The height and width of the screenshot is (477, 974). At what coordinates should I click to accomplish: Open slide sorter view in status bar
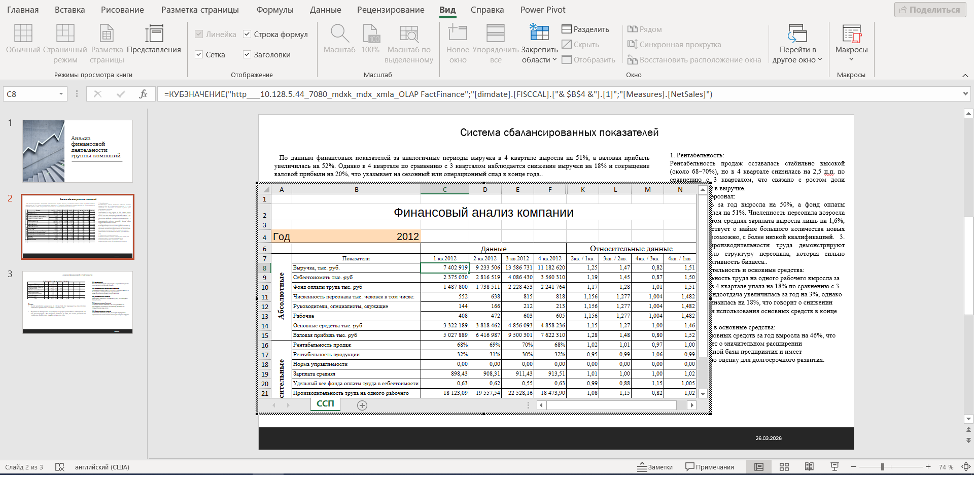point(784,467)
